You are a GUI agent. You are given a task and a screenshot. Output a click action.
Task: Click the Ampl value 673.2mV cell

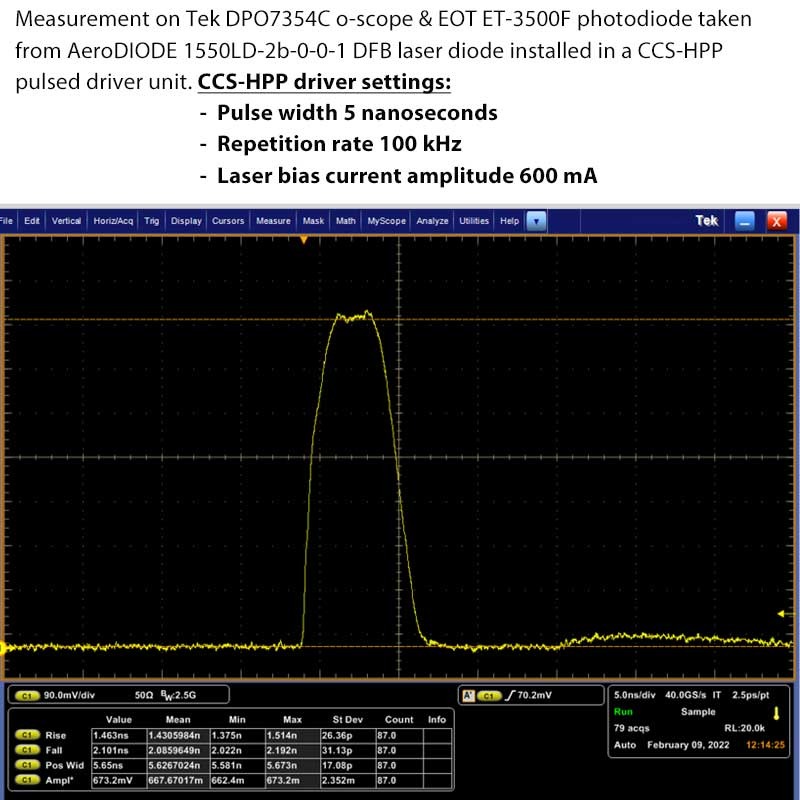[119, 780]
